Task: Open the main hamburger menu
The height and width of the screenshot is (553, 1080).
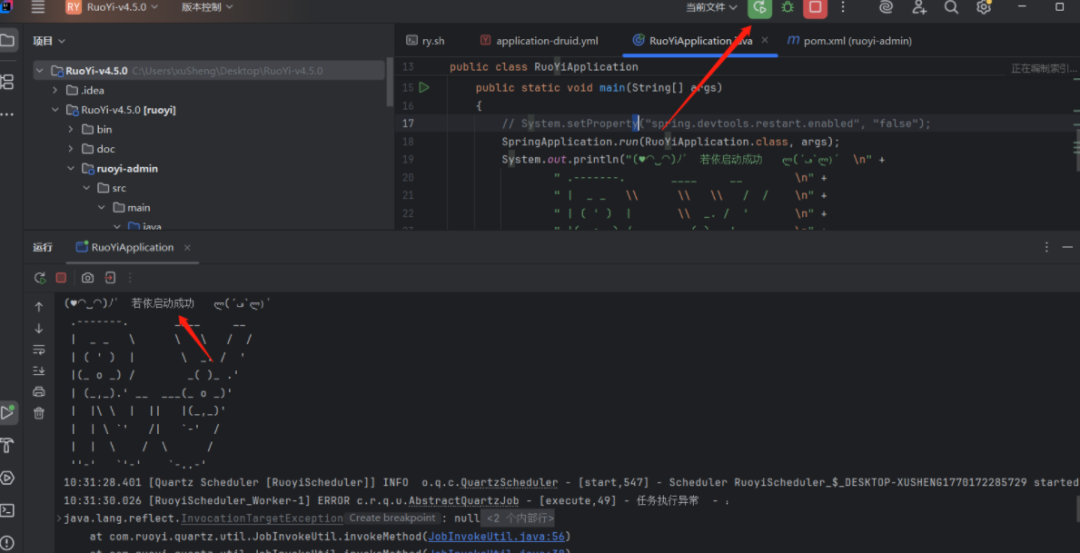Action: coord(38,8)
